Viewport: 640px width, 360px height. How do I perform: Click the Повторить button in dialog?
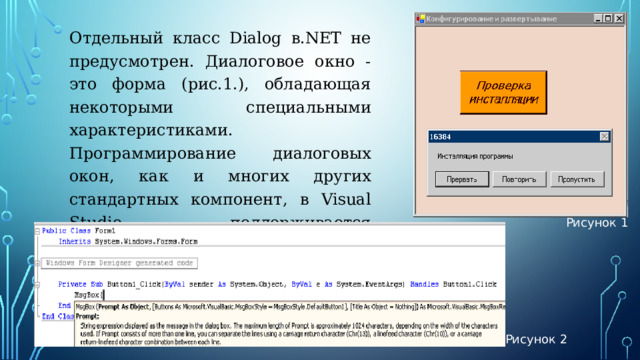pyautogui.click(x=519, y=179)
